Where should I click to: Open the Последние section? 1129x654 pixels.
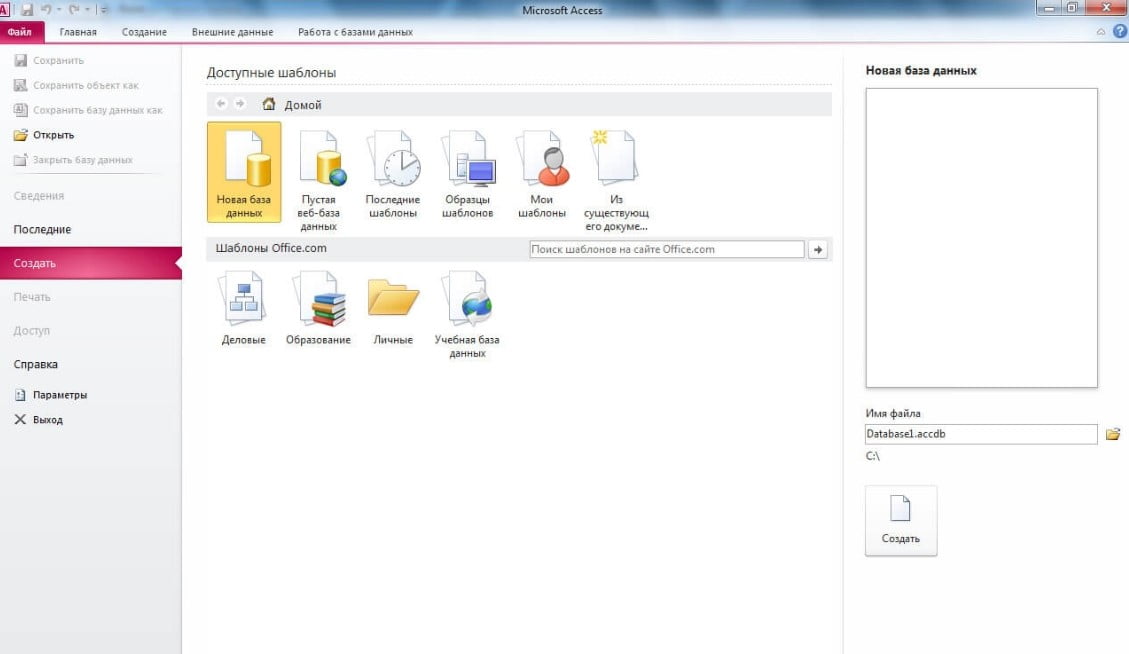click(x=42, y=230)
